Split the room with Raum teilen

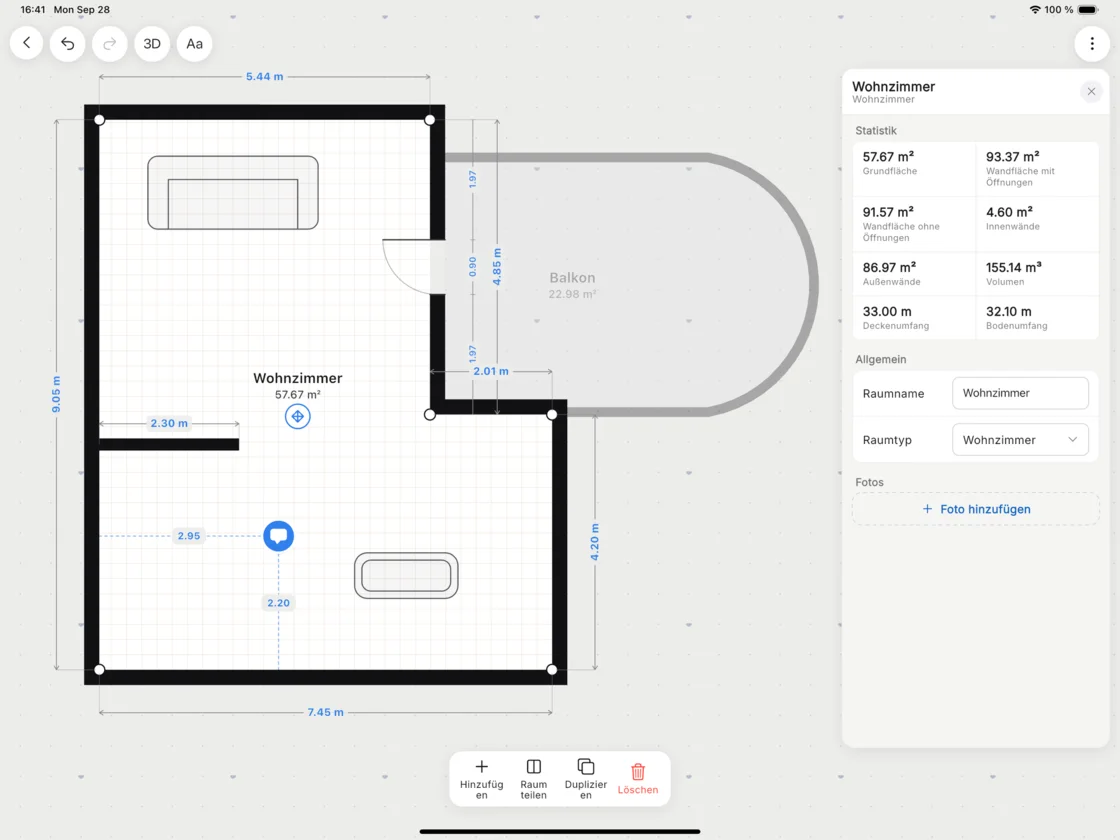534,779
